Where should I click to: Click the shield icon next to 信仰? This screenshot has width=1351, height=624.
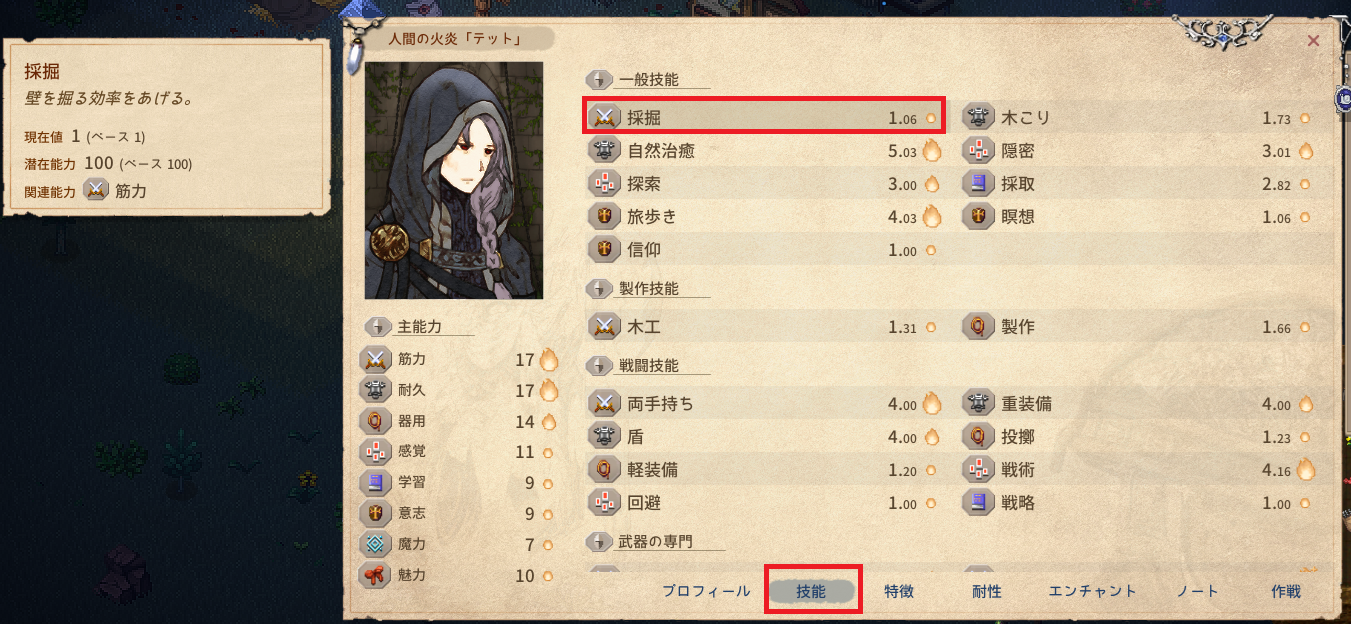point(603,250)
